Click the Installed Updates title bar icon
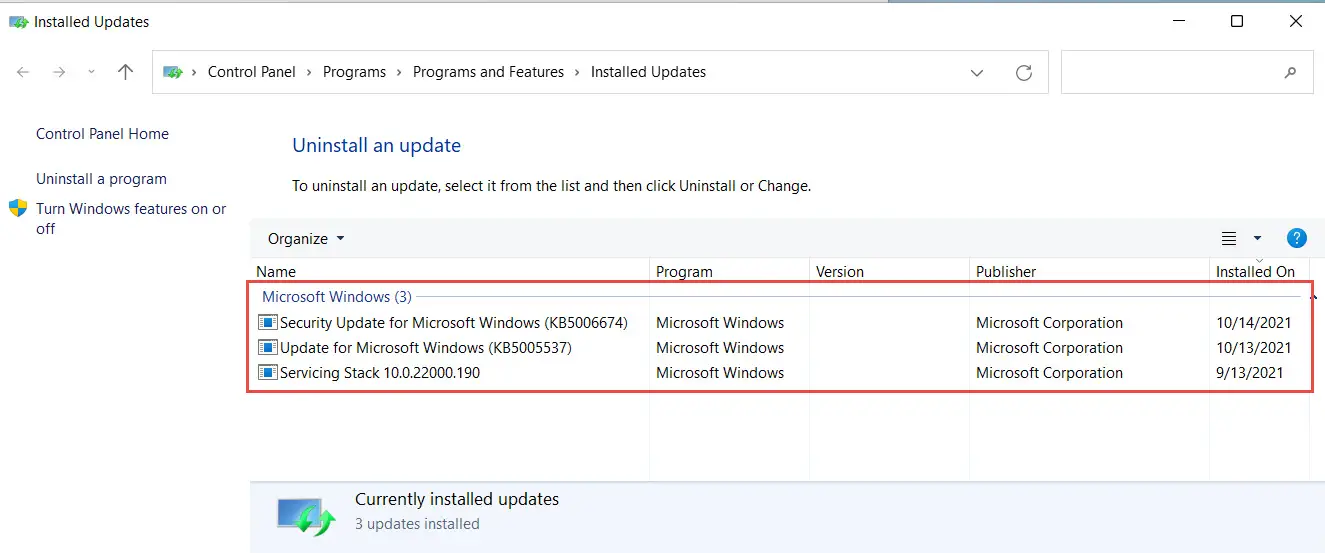The height and width of the screenshot is (553, 1325). pos(18,21)
